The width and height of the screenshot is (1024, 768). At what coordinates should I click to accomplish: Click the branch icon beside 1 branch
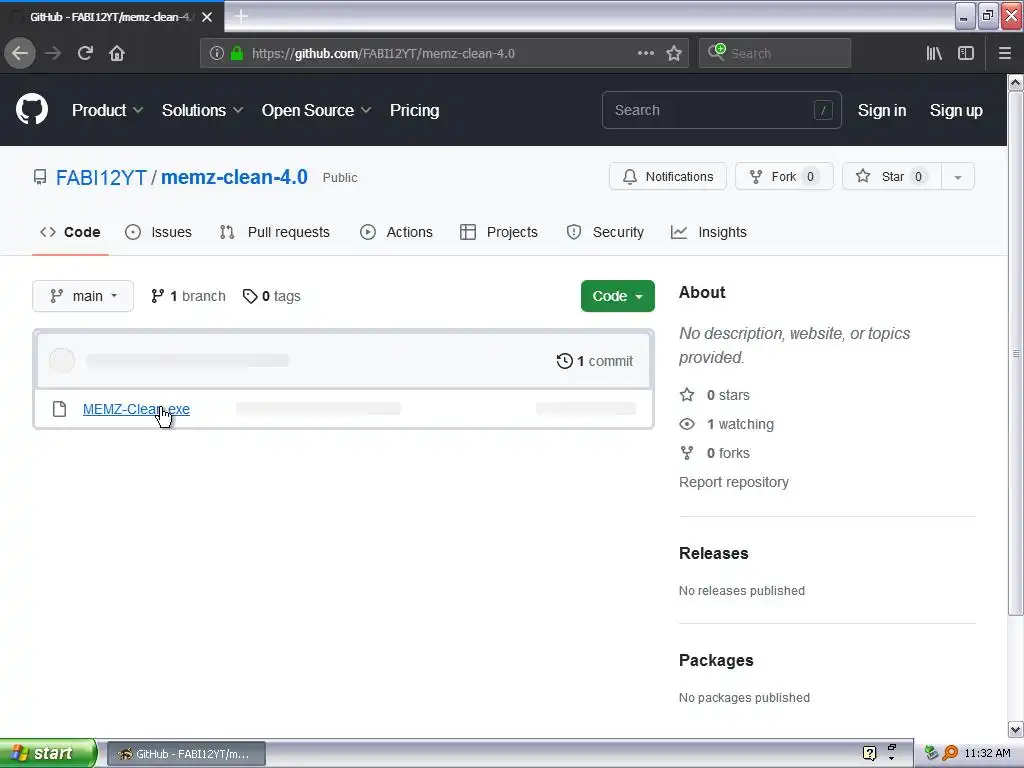[157, 296]
